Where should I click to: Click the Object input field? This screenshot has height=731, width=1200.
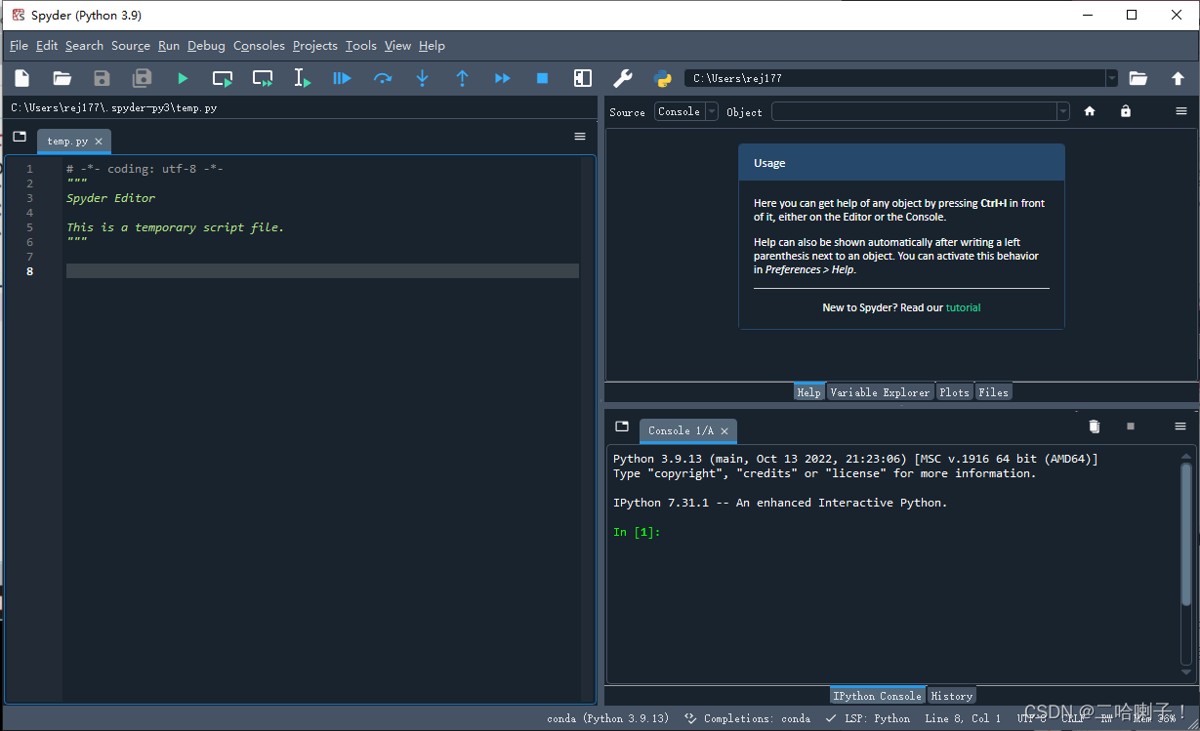(x=913, y=112)
